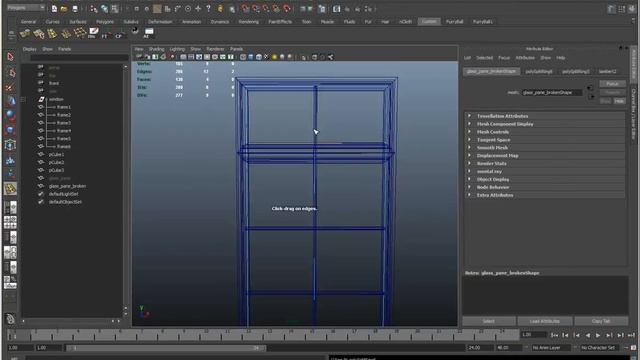Toggle visibility icon of frame1
The width and height of the screenshot is (640, 360).
(41, 107)
